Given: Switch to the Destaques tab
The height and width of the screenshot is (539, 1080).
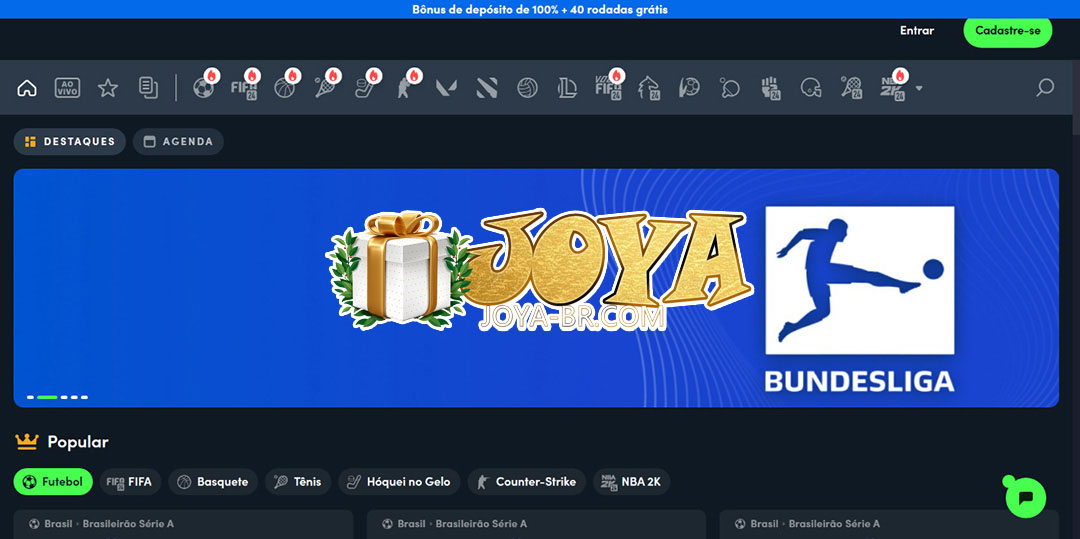Looking at the screenshot, I should (x=70, y=142).
